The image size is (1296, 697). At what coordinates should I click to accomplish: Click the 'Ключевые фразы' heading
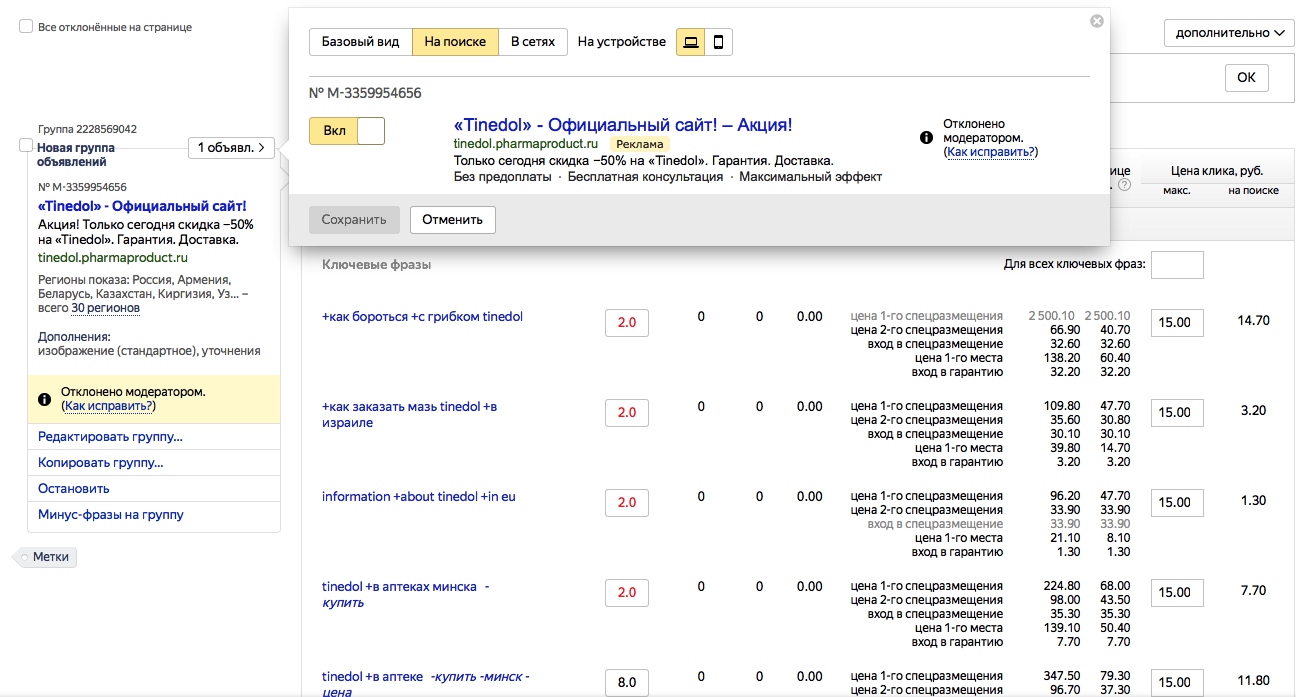pos(377,264)
